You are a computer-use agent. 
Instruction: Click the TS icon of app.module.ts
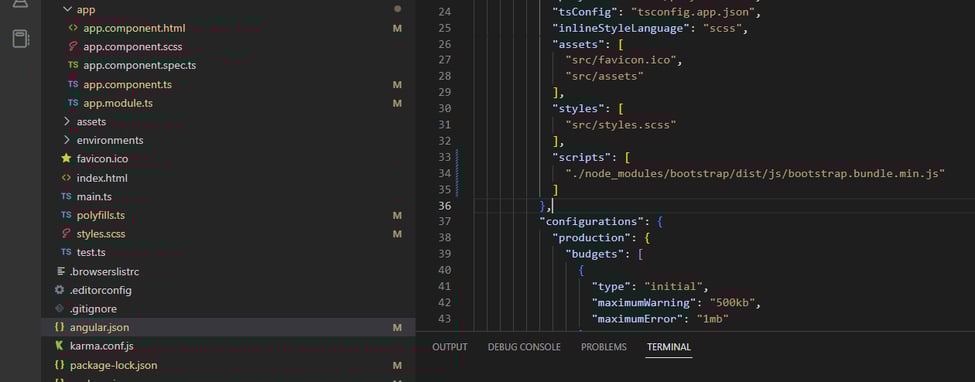click(73, 103)
